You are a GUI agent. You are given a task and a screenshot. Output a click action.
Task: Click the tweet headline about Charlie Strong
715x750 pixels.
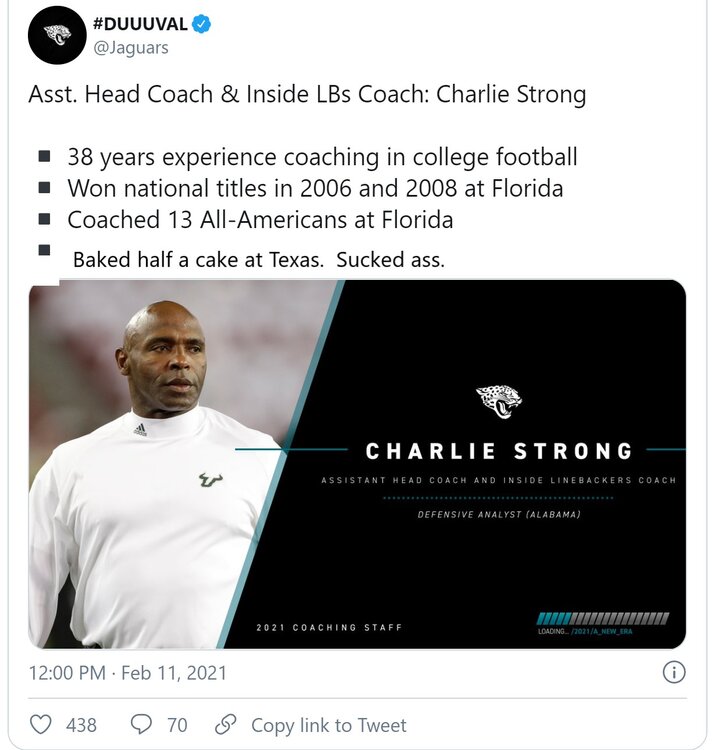pyautogui.click(x=306, y=96)
